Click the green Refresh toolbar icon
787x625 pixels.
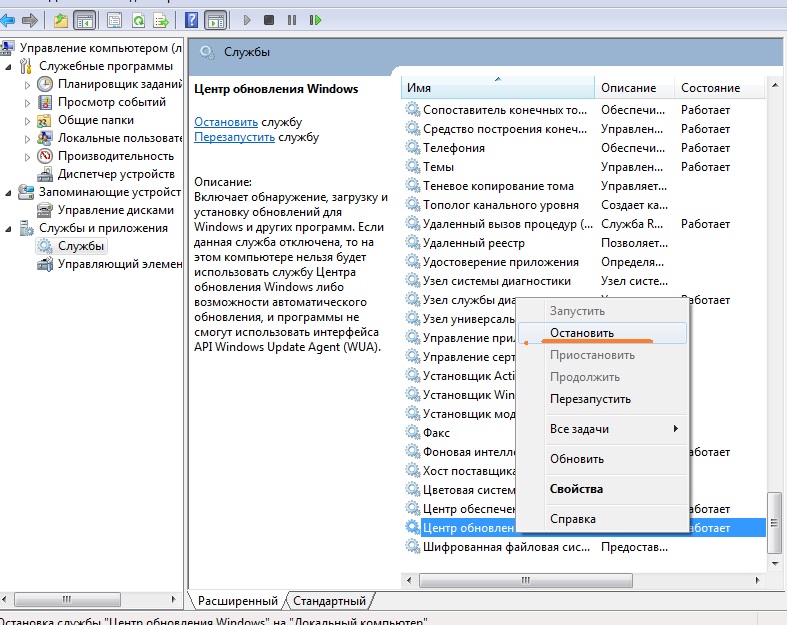pos(139,21)
